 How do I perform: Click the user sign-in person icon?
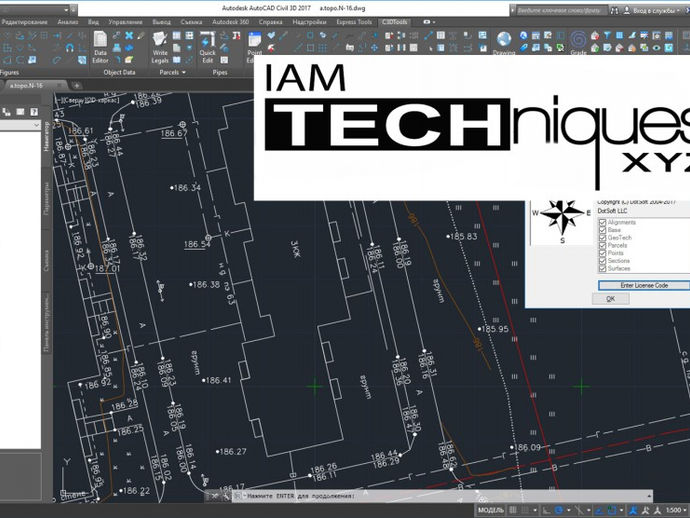(627, 10)
